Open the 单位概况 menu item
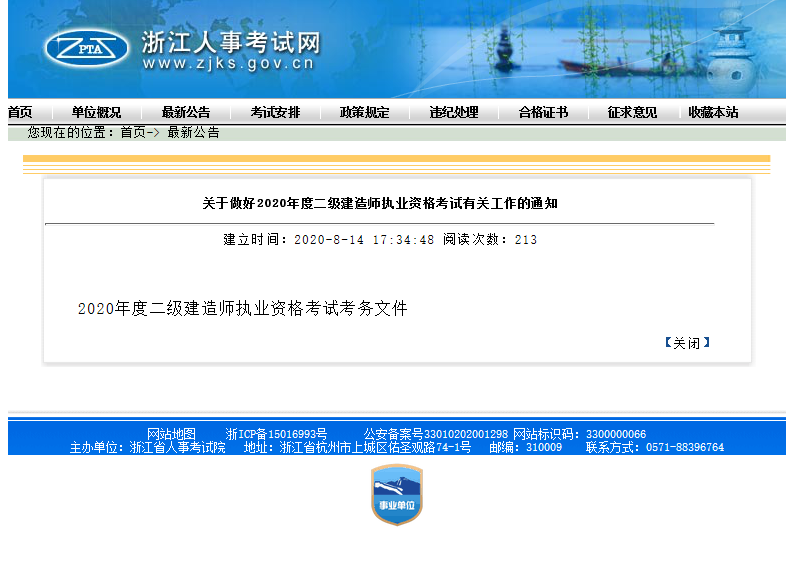 click(x=97, y=112)
